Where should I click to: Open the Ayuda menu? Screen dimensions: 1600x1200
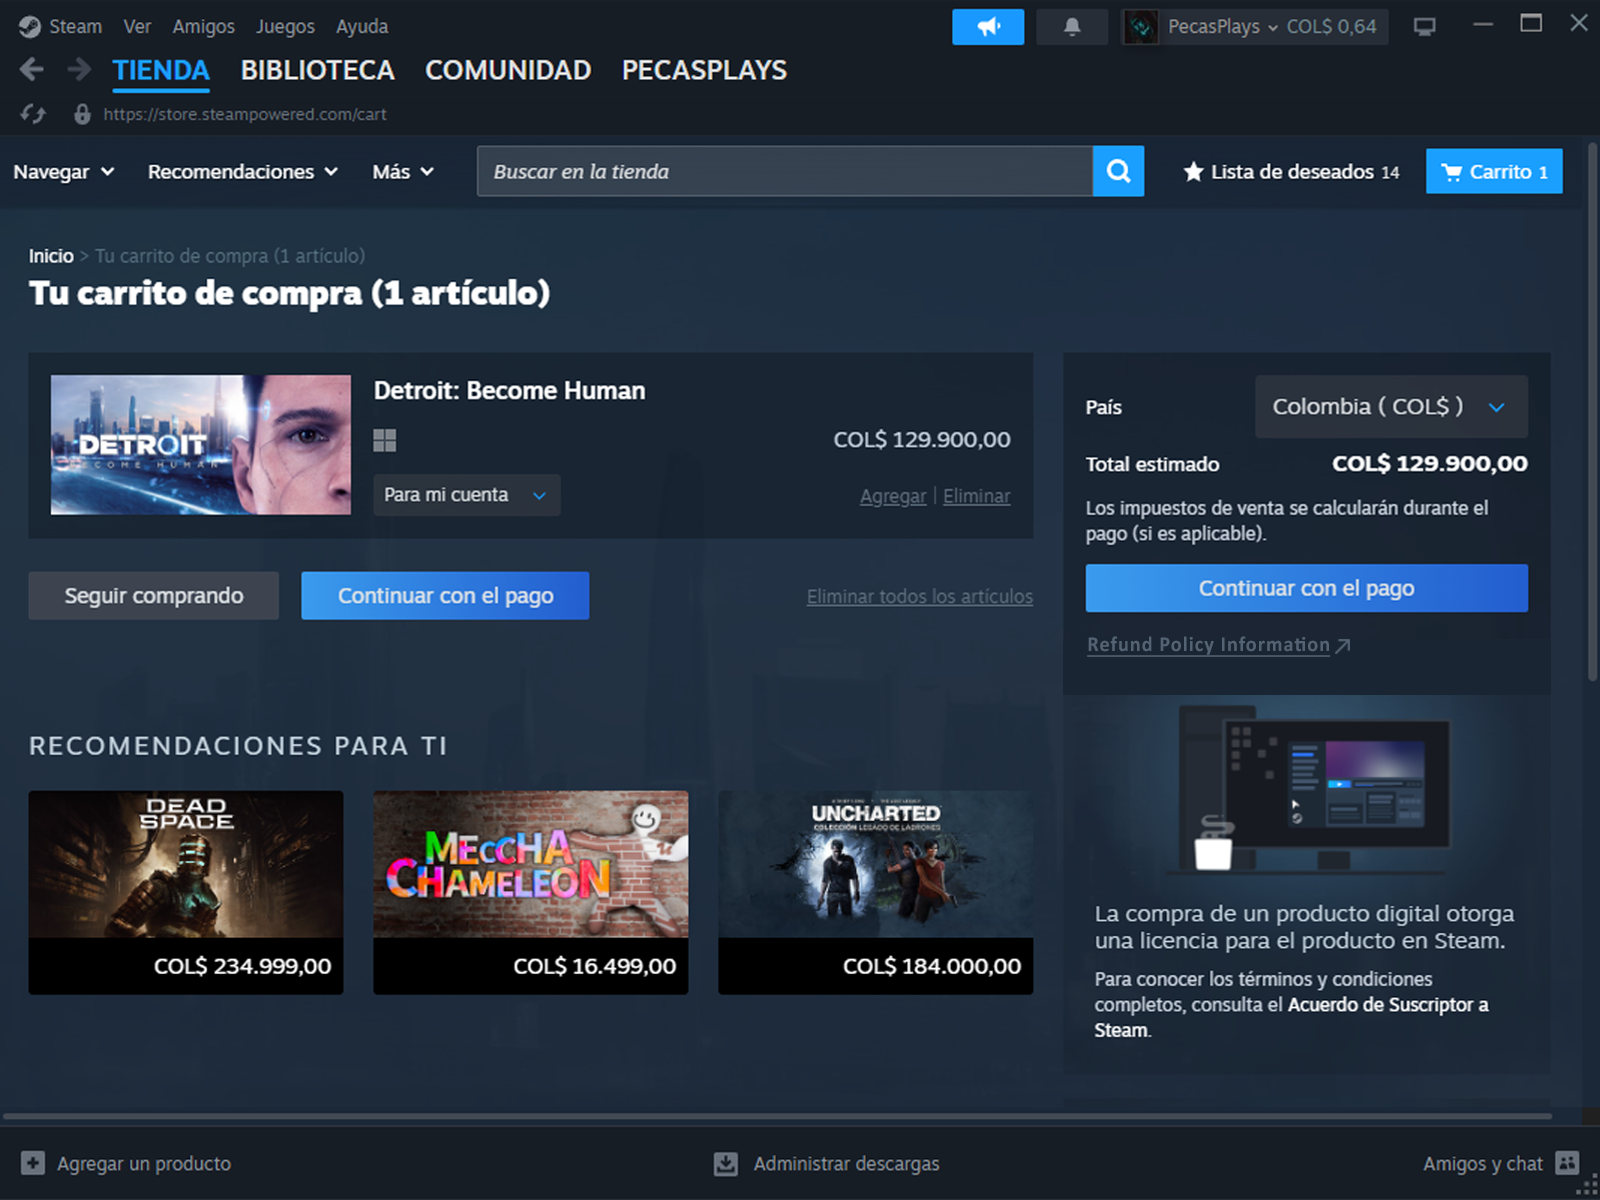(362, 27)
